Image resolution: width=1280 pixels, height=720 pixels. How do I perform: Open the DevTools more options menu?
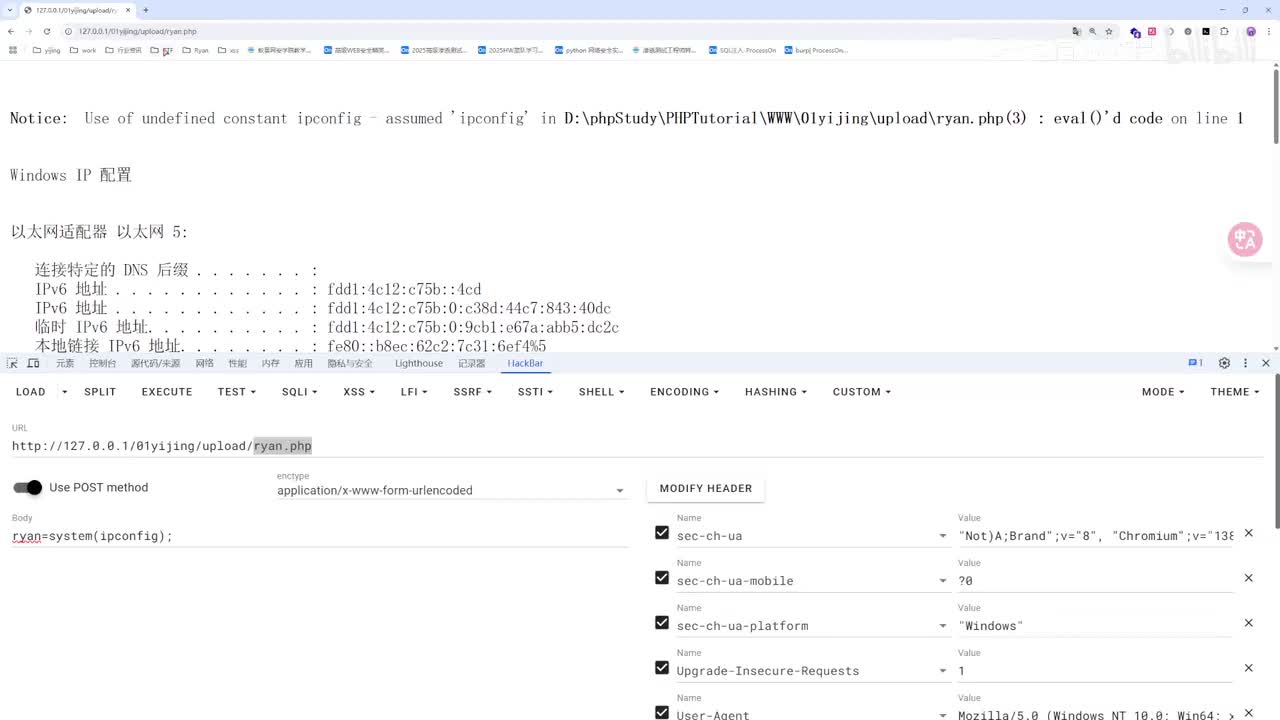pyautogui.click(x=1245, y=363)
